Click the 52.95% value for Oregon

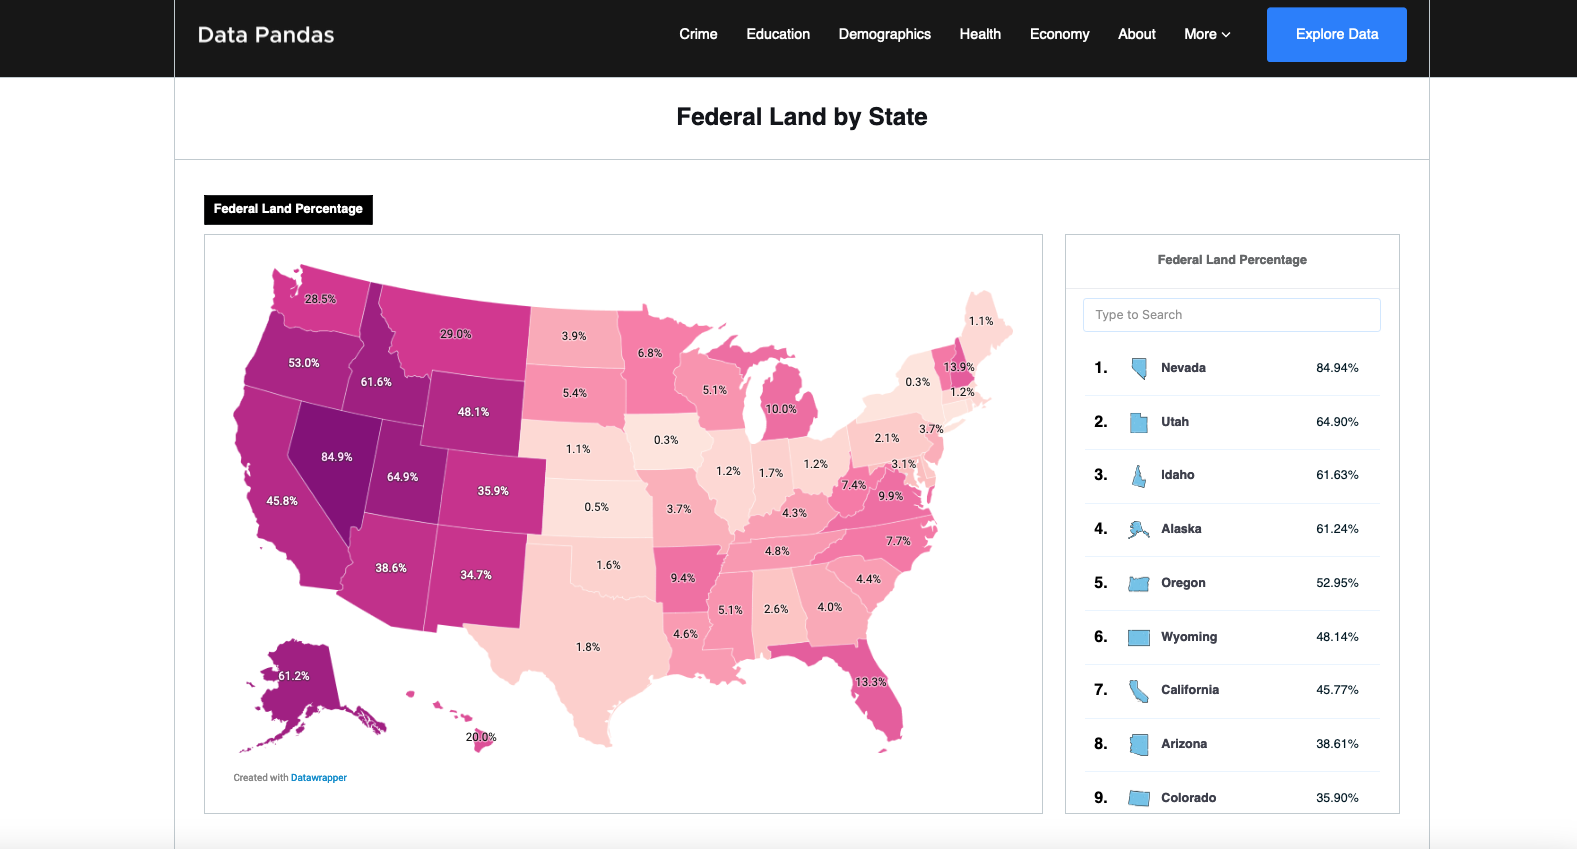[1337, 583]
